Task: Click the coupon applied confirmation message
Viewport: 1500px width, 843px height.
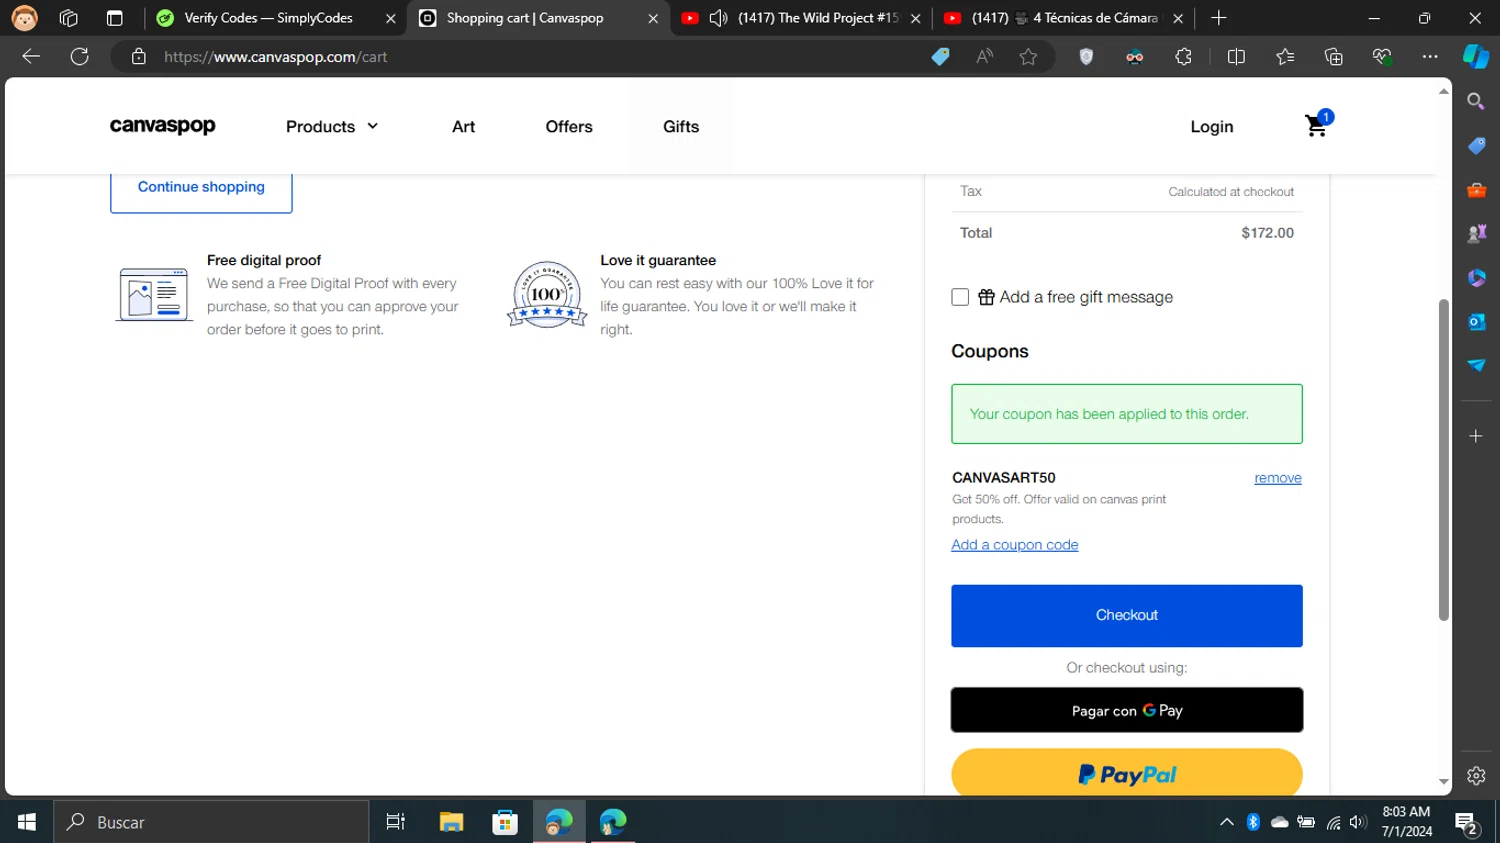Action: click(x=1127, y=414)
